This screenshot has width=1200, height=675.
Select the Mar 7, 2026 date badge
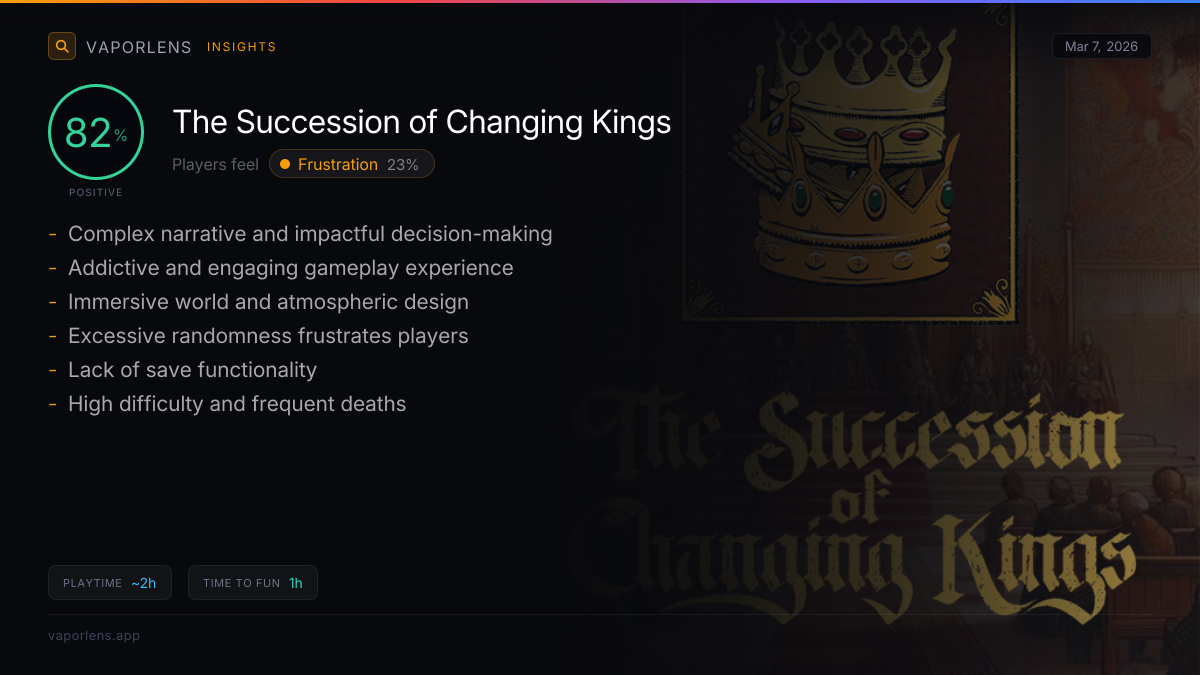point(1101,46)
